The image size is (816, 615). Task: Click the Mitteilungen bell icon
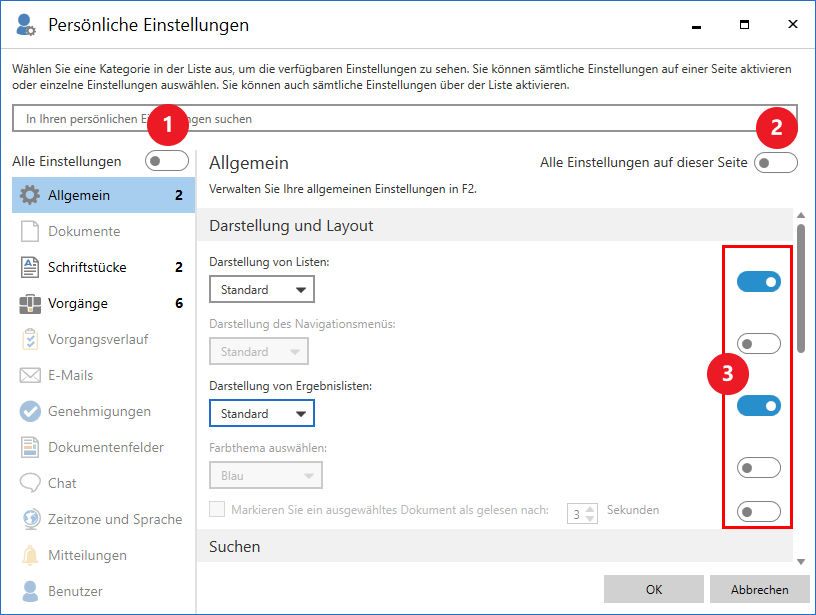tap(30, 555)
